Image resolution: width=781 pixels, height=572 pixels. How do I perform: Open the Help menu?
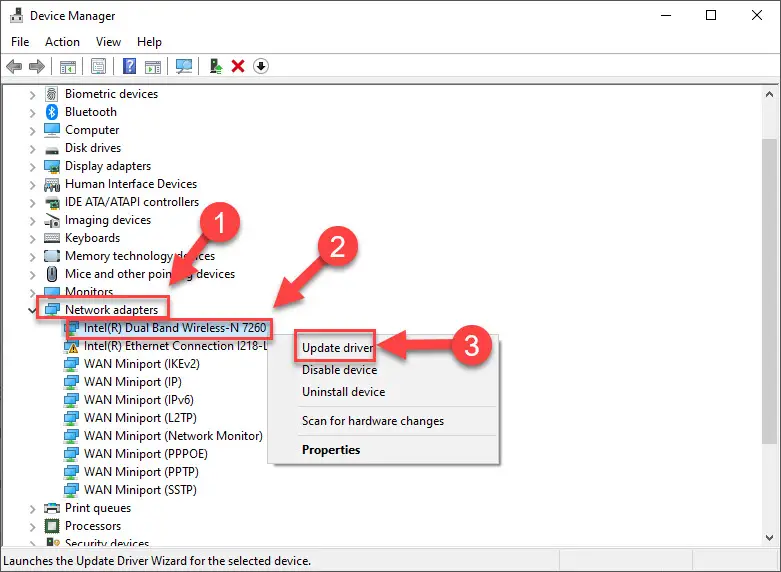click(149, 42)
